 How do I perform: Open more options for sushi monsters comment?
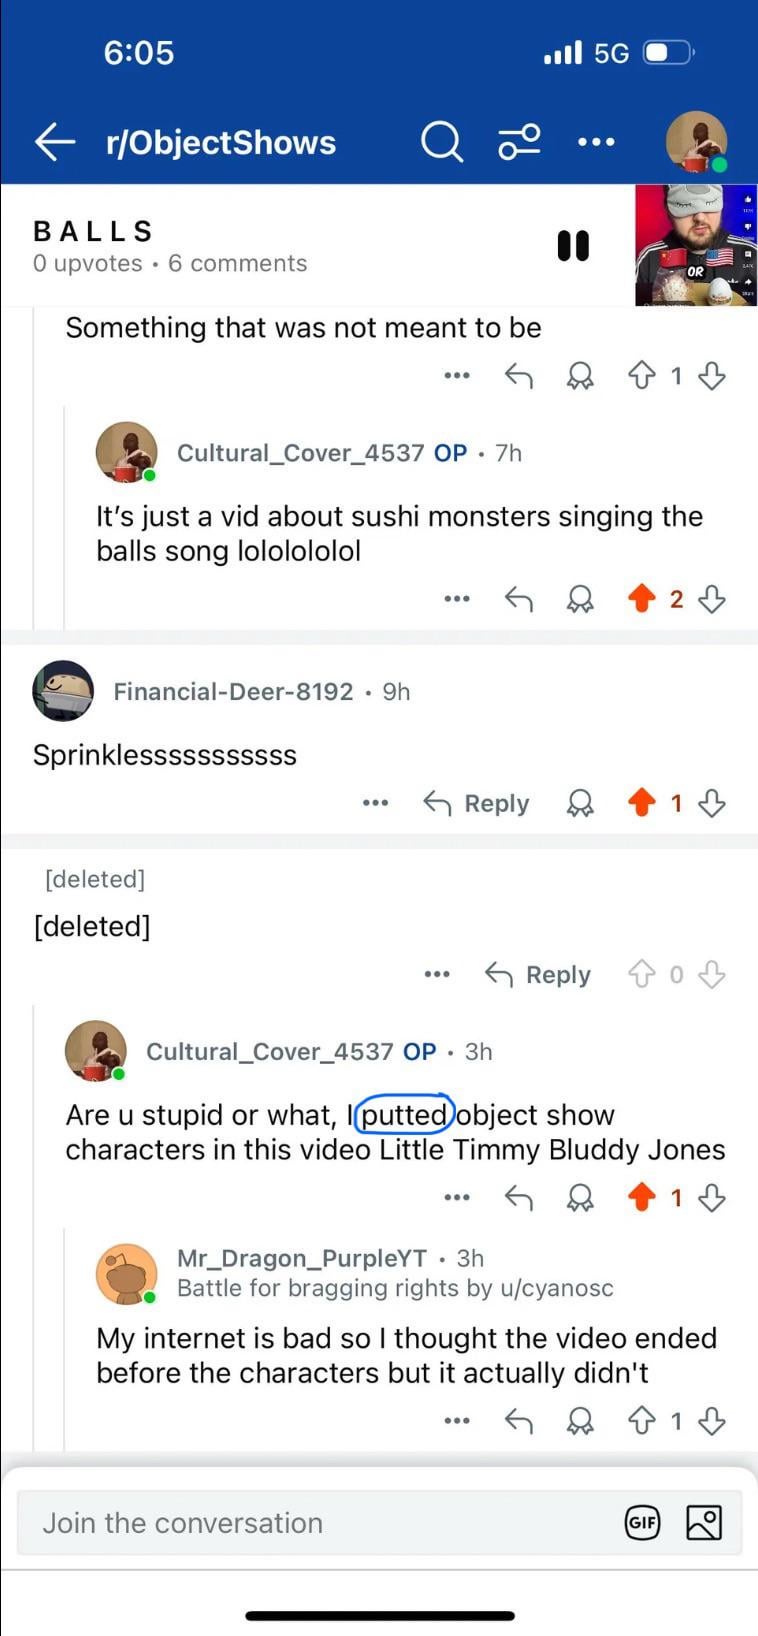(456, 599)
